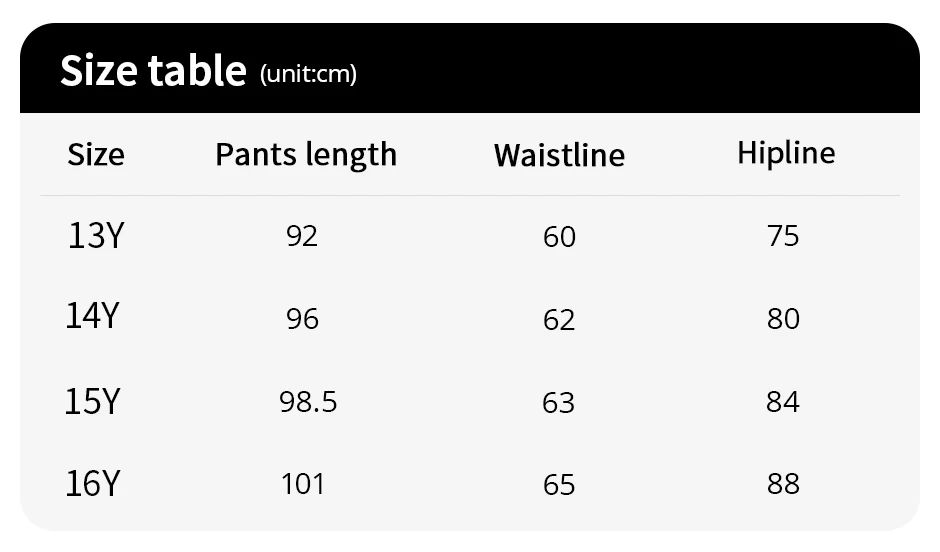940x552 pixels.
Task: Click the Size table title
Action: (153, 70)
